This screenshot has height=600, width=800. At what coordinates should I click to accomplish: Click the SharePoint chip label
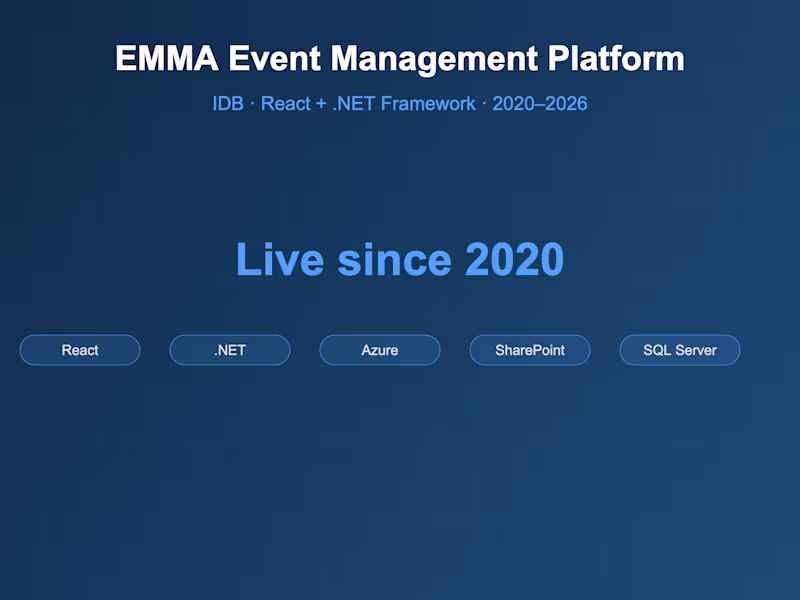tap(530, 350)
